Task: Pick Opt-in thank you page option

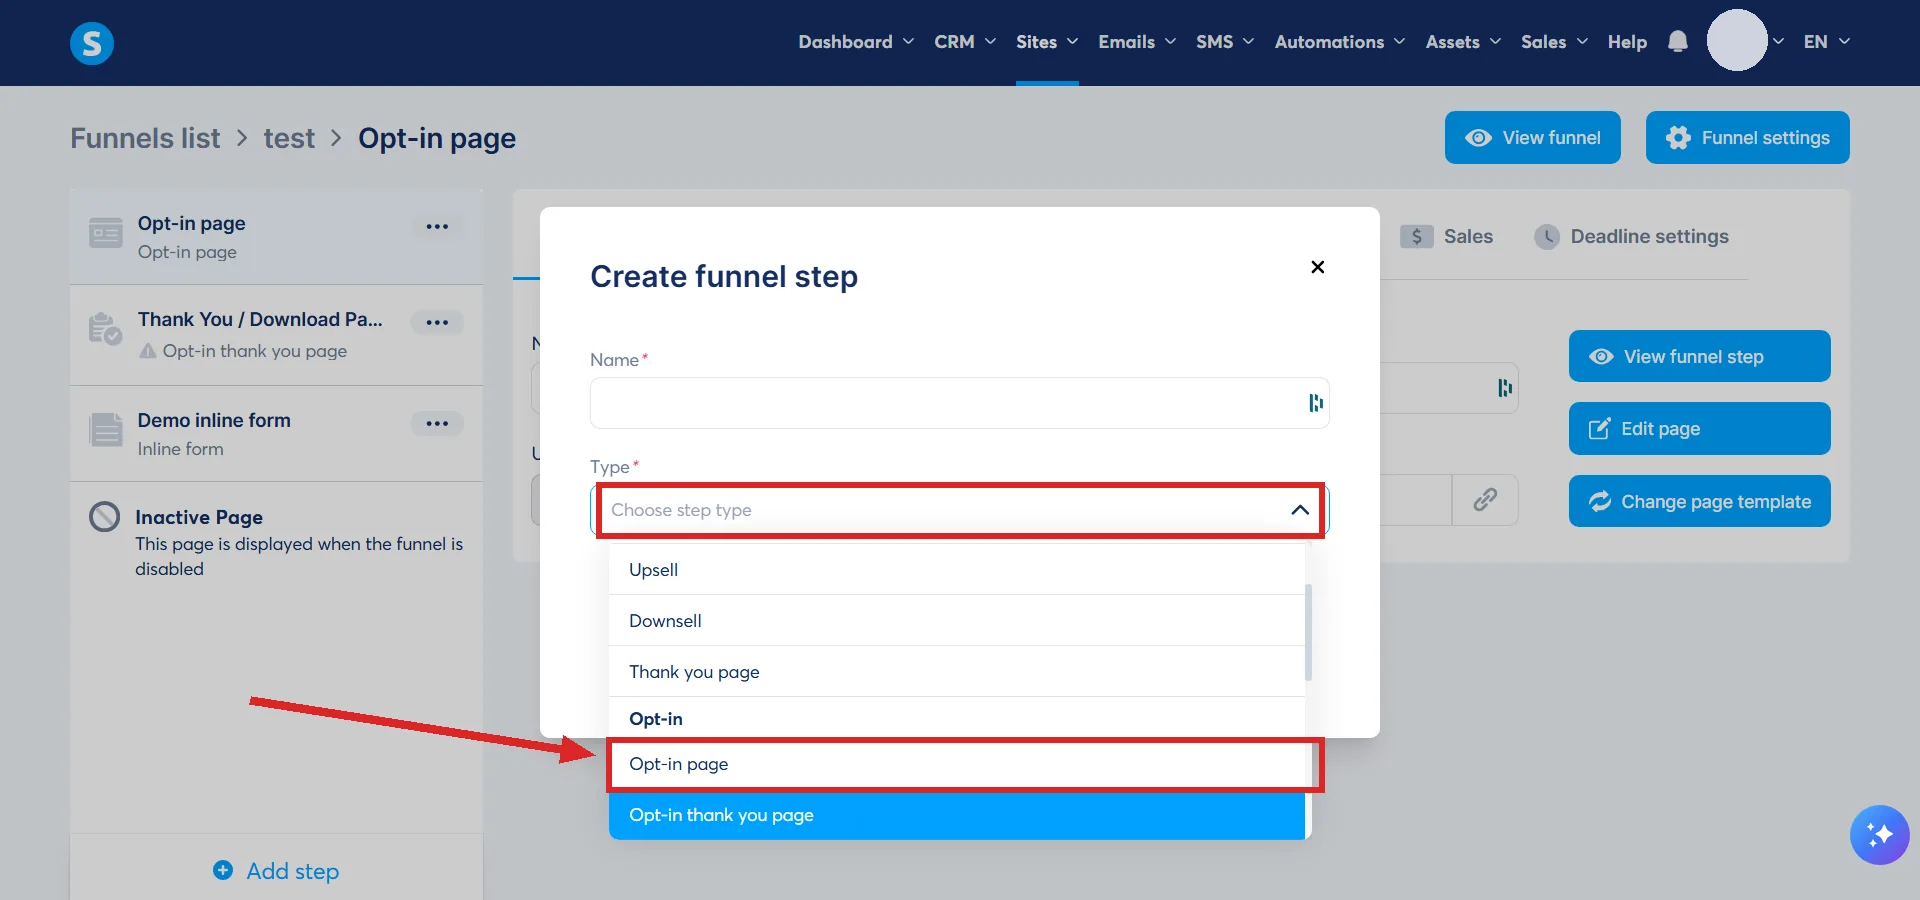Action: [x=957, y=815]
